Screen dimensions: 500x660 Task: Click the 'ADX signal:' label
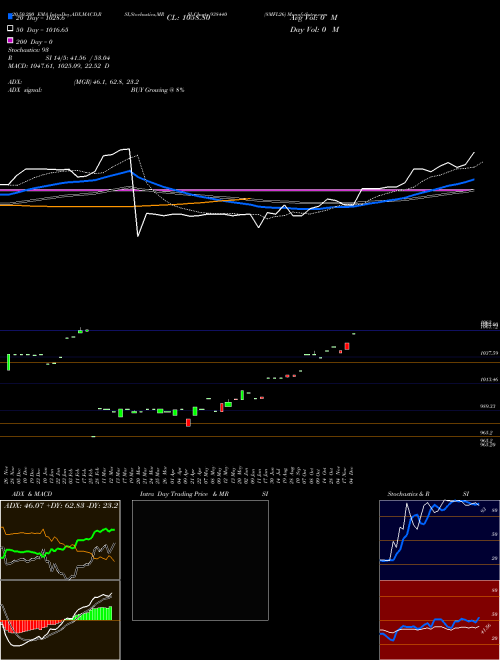(x=25, y=90)
